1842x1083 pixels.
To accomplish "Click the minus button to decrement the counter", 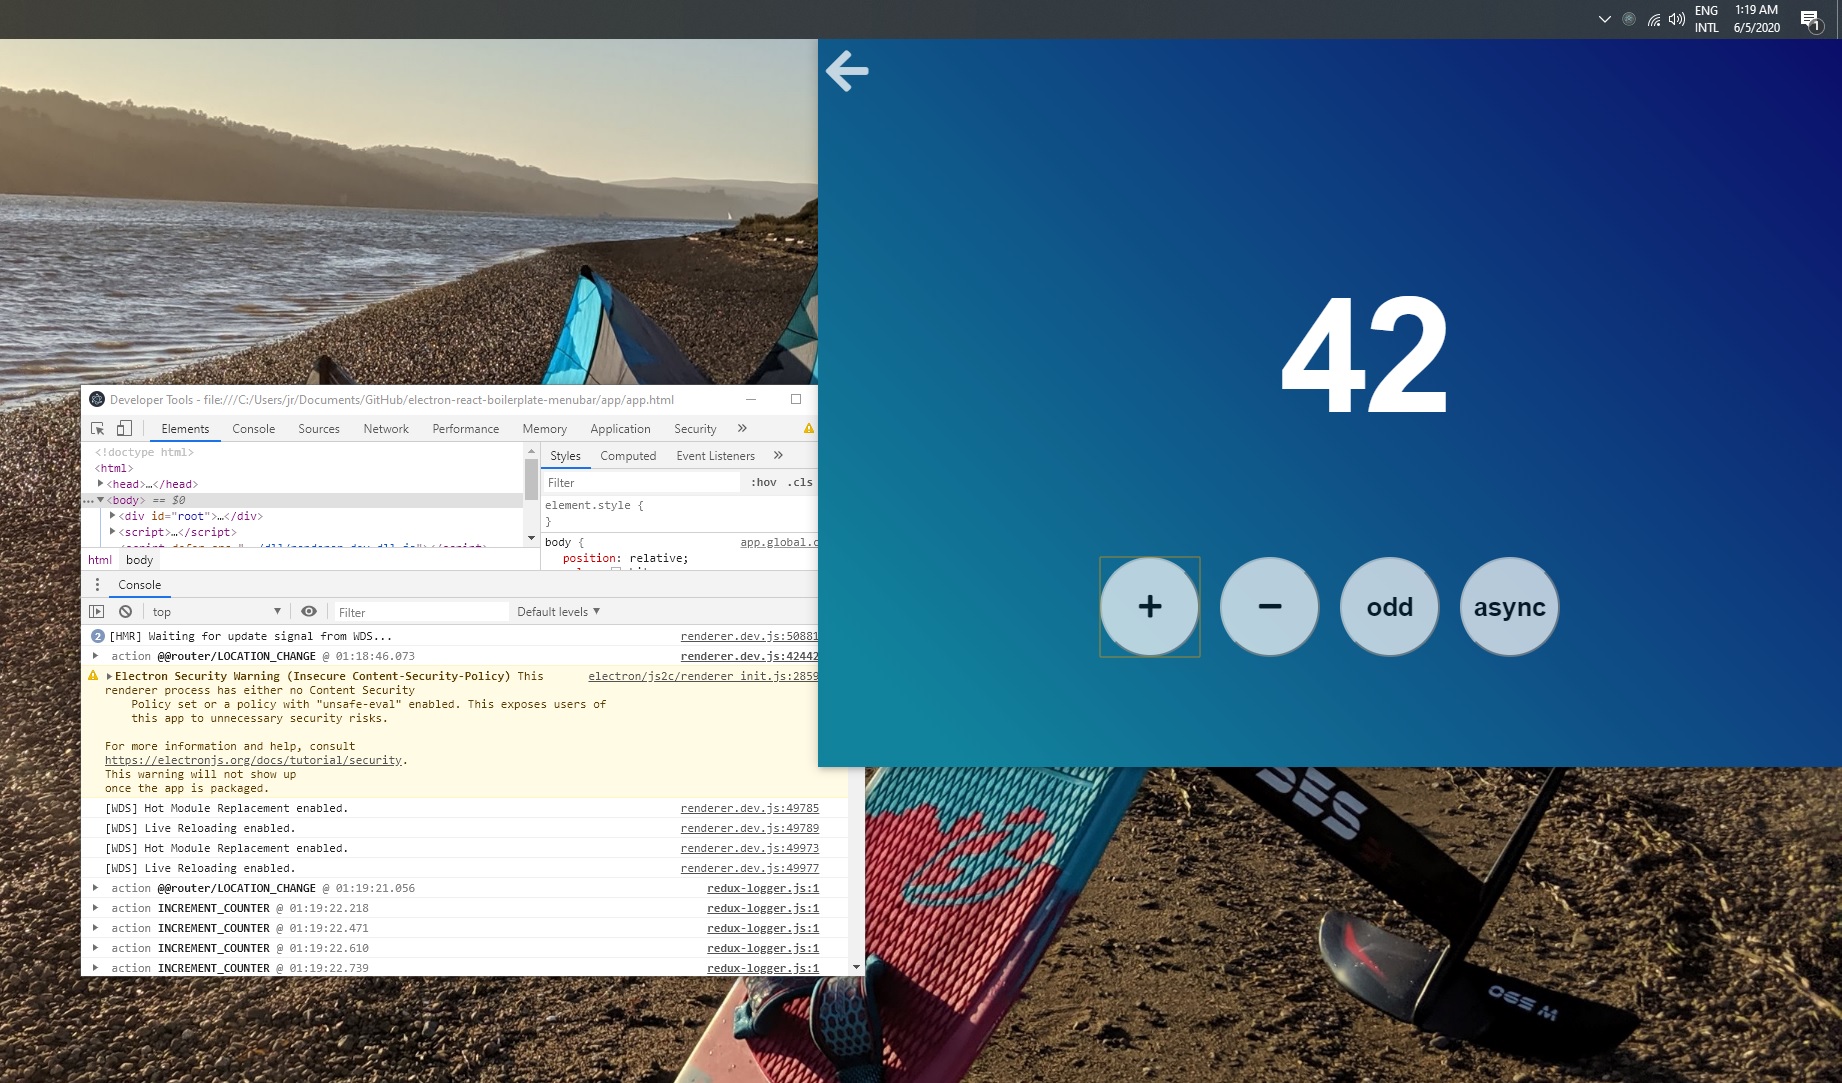I will click(1270, 607).
